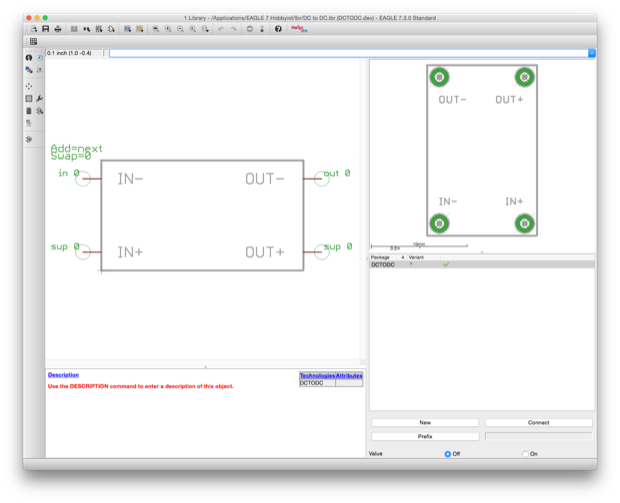620x503 pixels.
Task: Click the IN+ pad in package preview
Action: coord(525,224)
